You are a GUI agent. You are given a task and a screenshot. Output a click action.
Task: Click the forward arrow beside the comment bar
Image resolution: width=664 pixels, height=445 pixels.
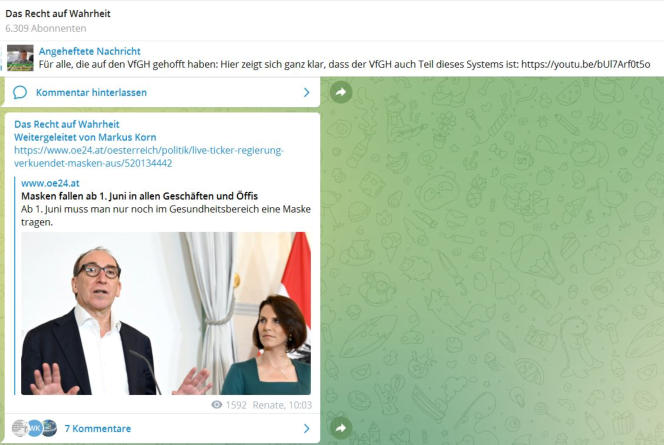(x=341, y=92)
